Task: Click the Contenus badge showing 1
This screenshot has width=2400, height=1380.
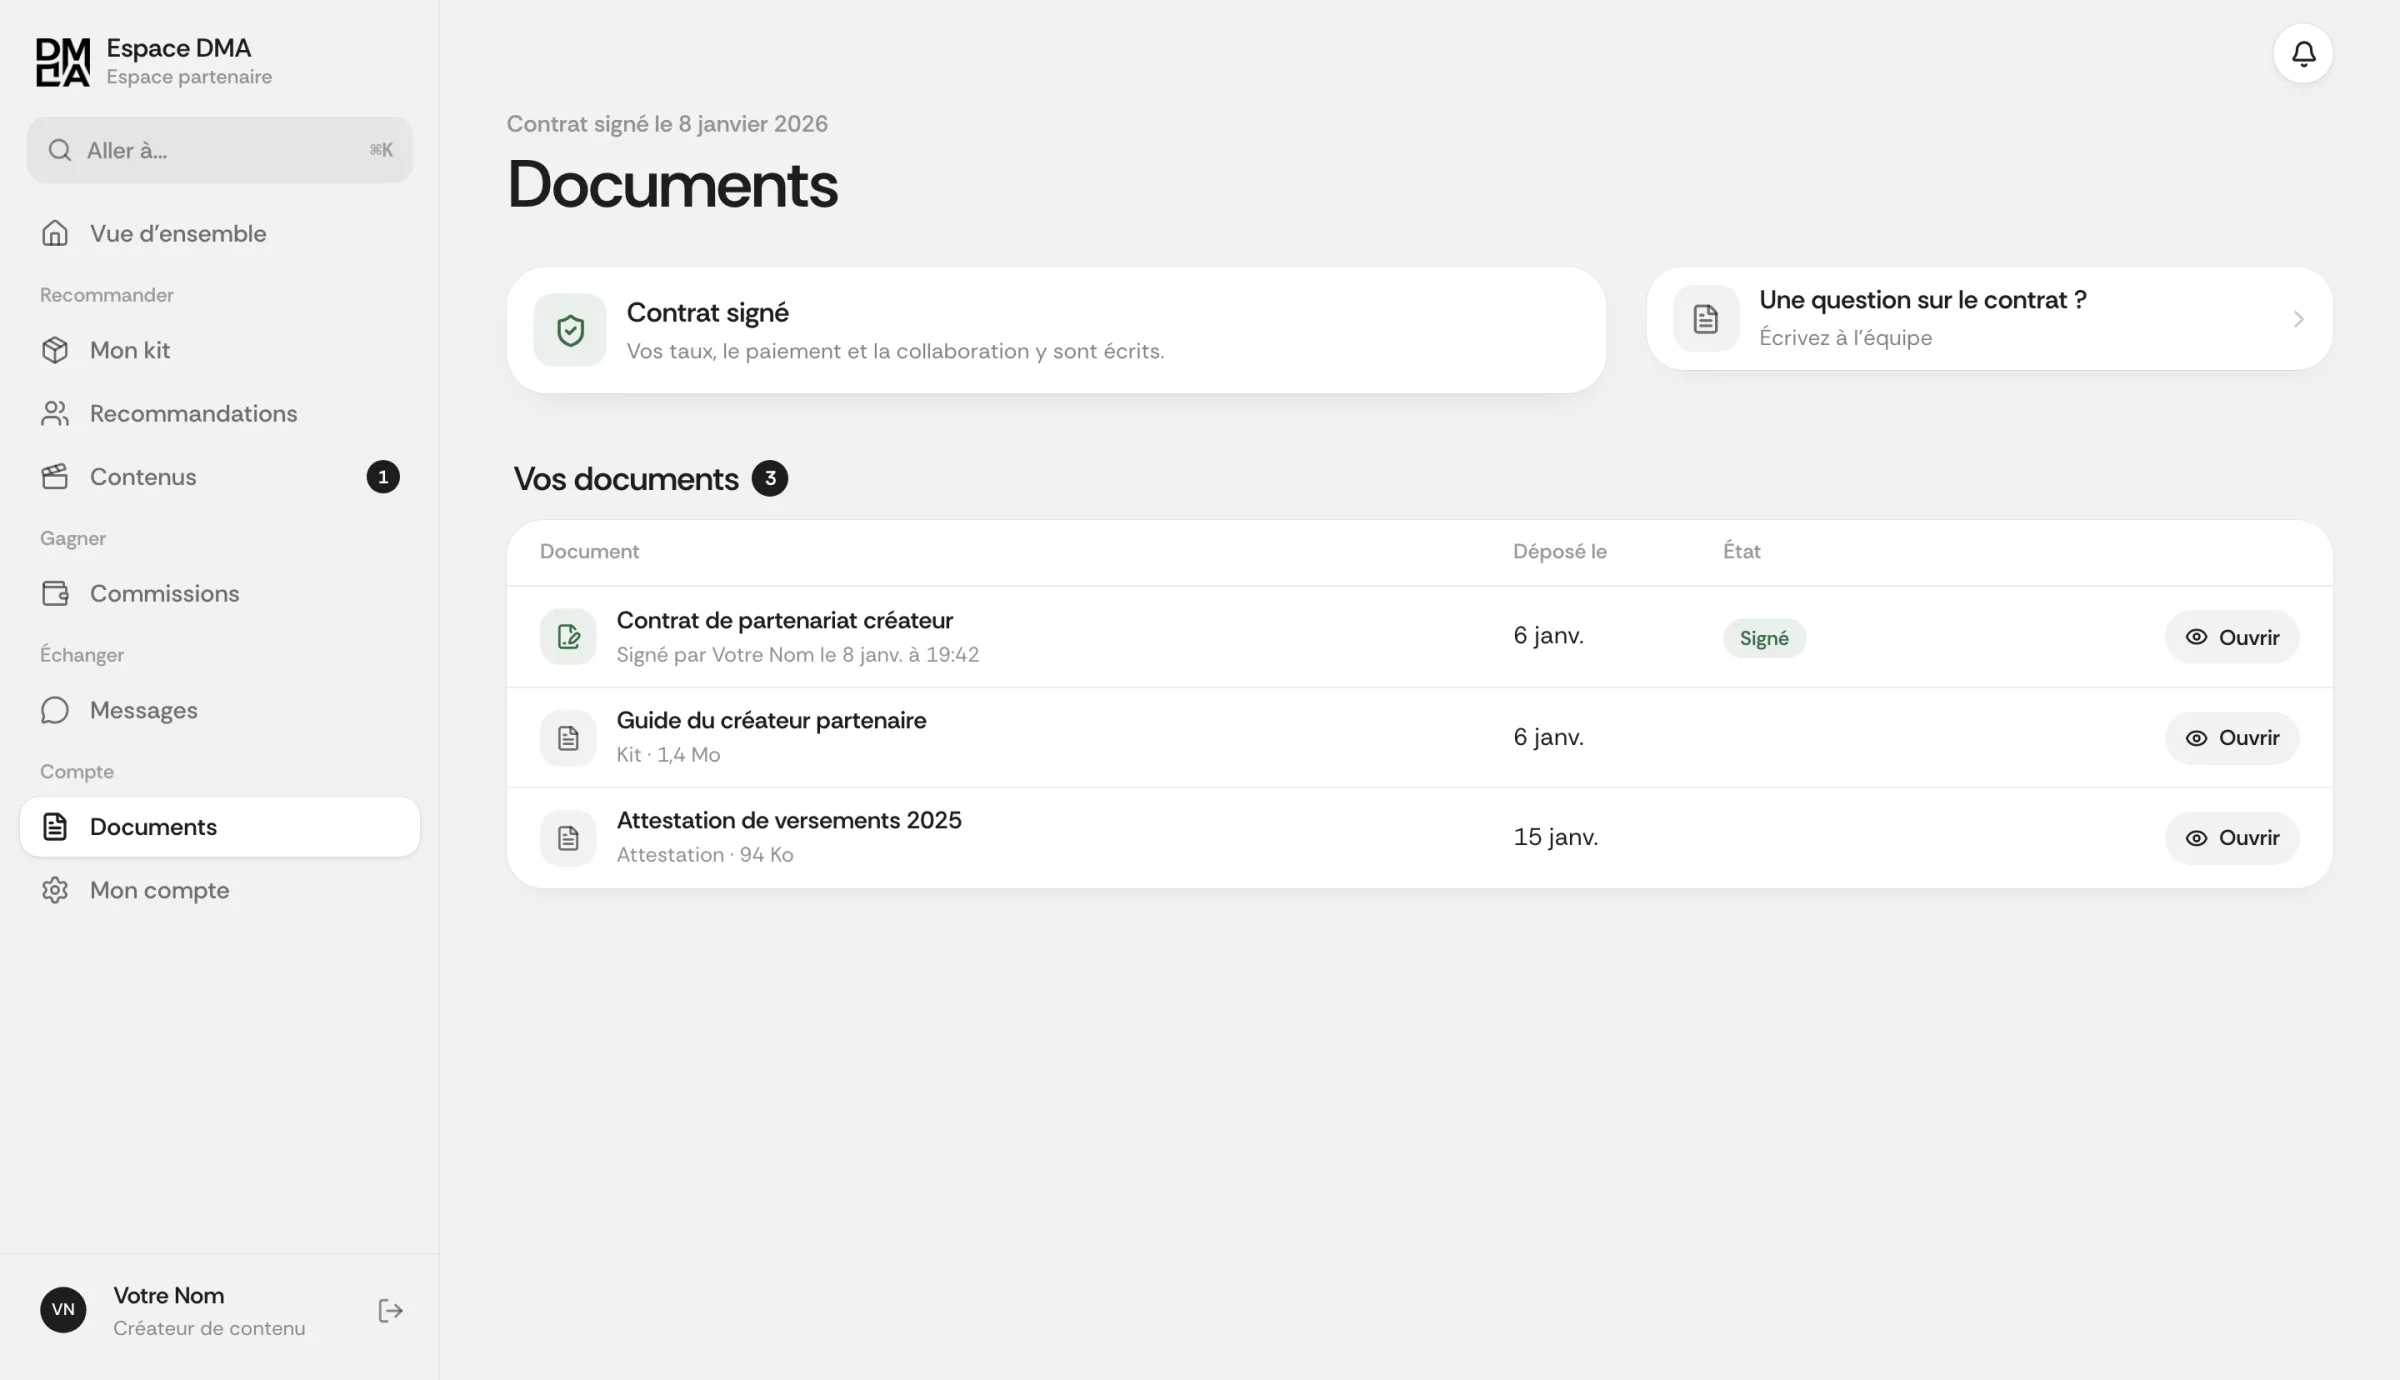Action: (383, 477)
